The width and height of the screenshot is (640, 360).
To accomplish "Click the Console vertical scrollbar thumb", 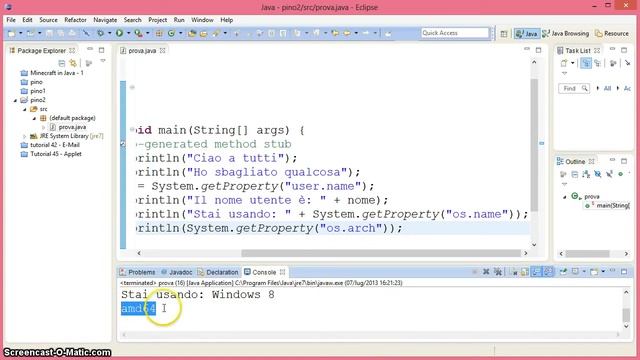I will [626, 315].
